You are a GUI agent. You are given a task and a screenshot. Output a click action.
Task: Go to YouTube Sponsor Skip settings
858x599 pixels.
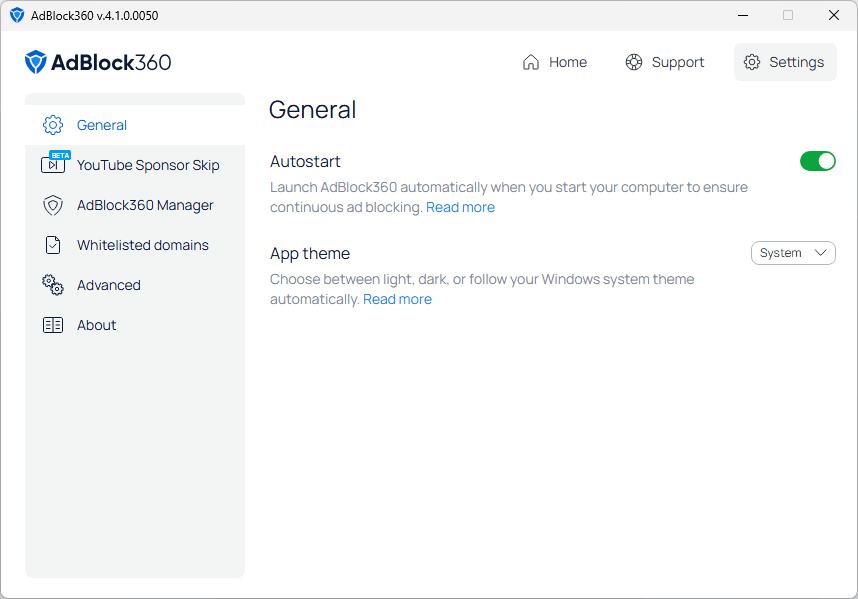pos(148,165)
